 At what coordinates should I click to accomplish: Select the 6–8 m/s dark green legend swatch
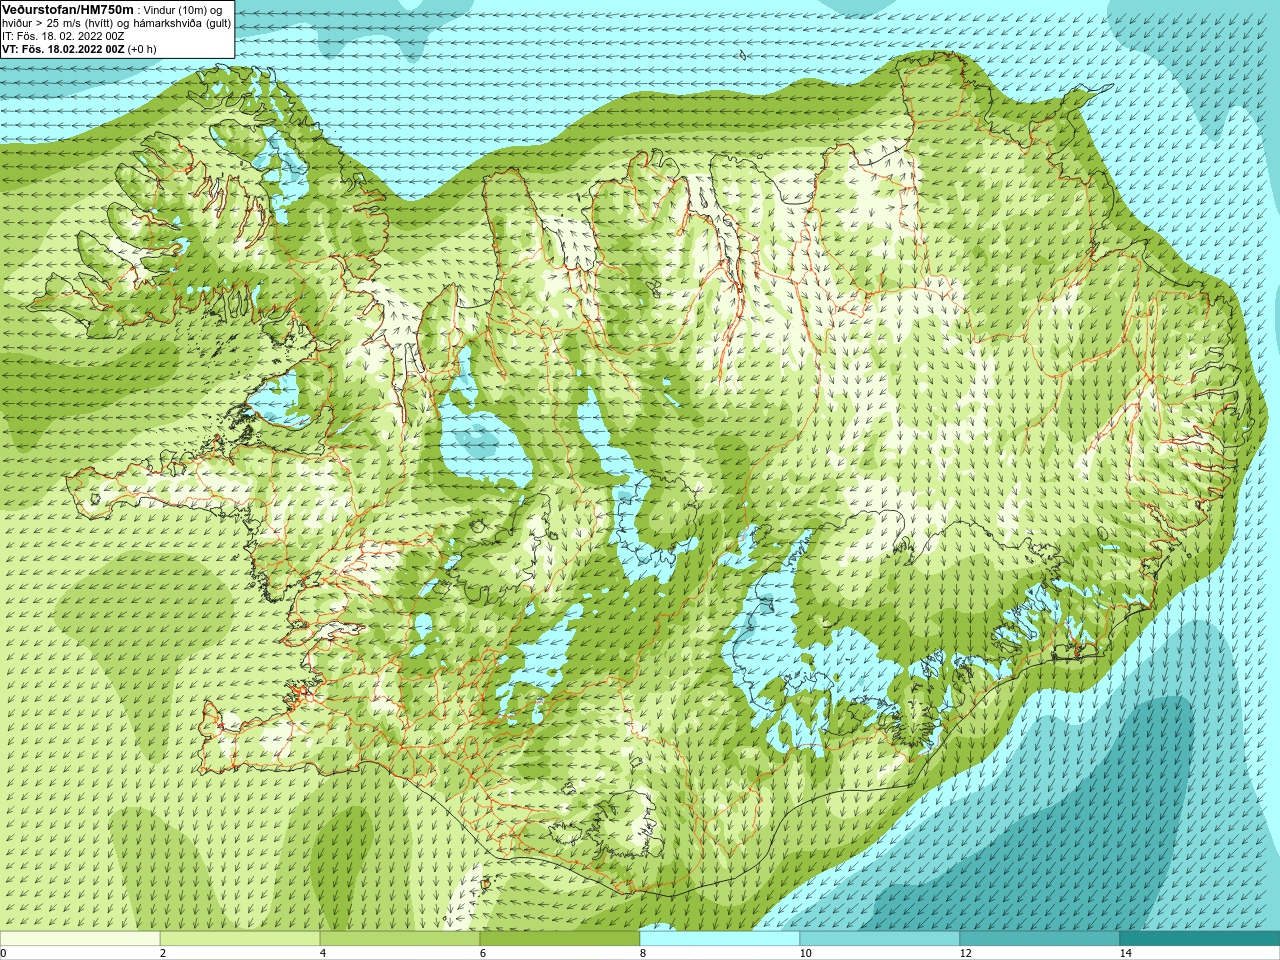pos(560,938)
